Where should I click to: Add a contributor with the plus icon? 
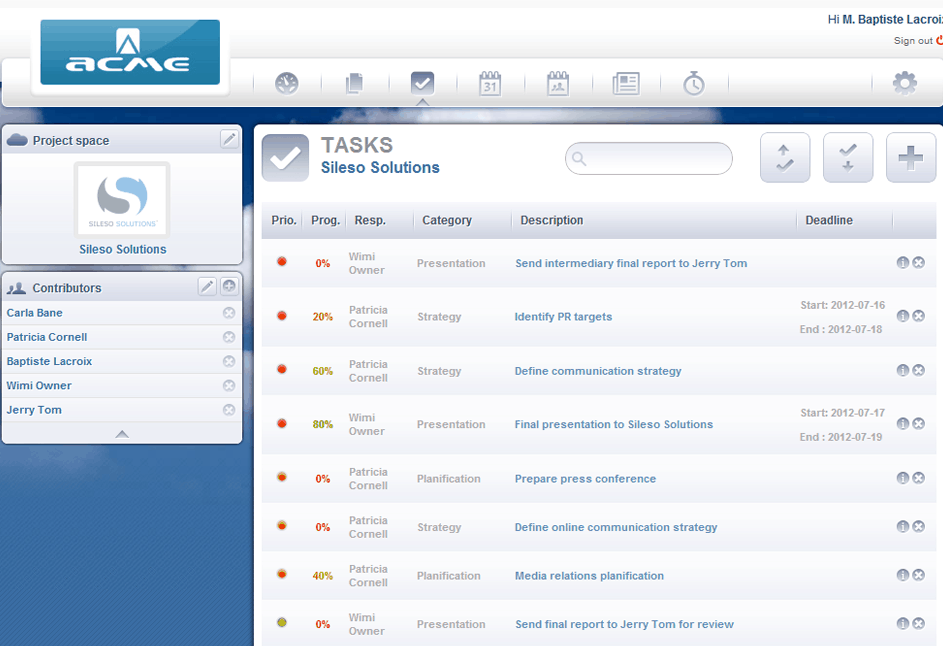point(229,287)
